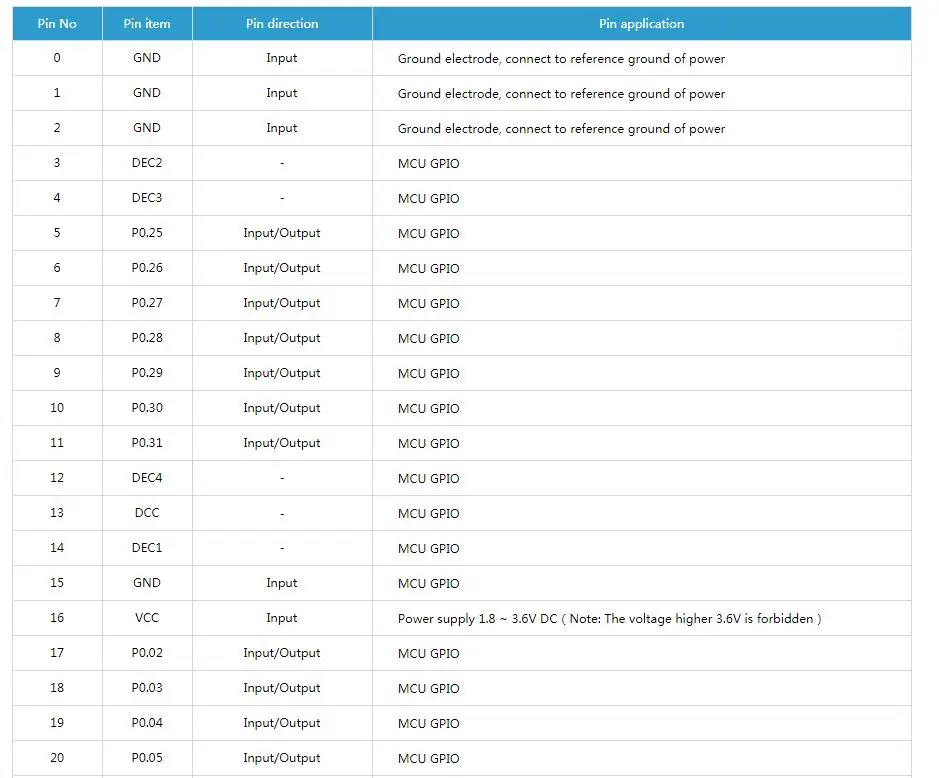Click the 'Pin direction' column header
The width and height of the screenshot is (939, 778).
coord(282,23)
